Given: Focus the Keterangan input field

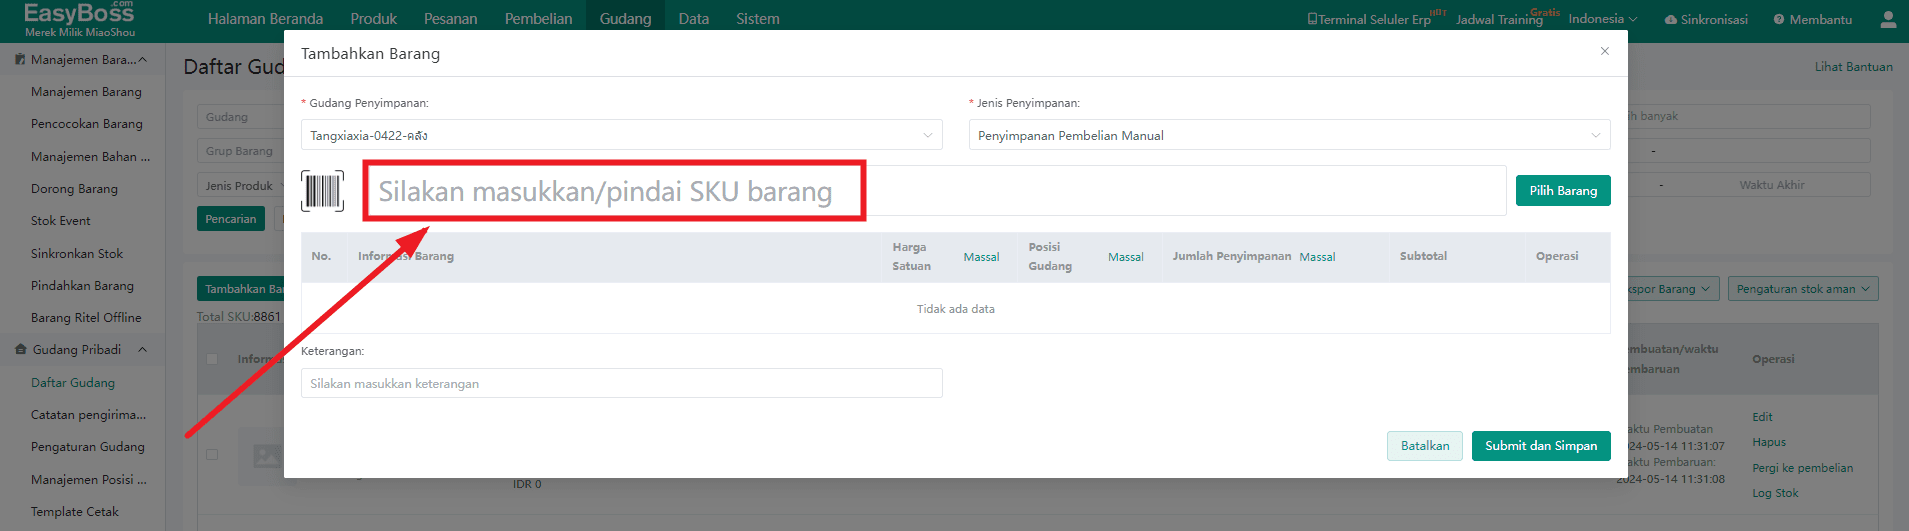Looking at the screenshot, I should 621,383.
